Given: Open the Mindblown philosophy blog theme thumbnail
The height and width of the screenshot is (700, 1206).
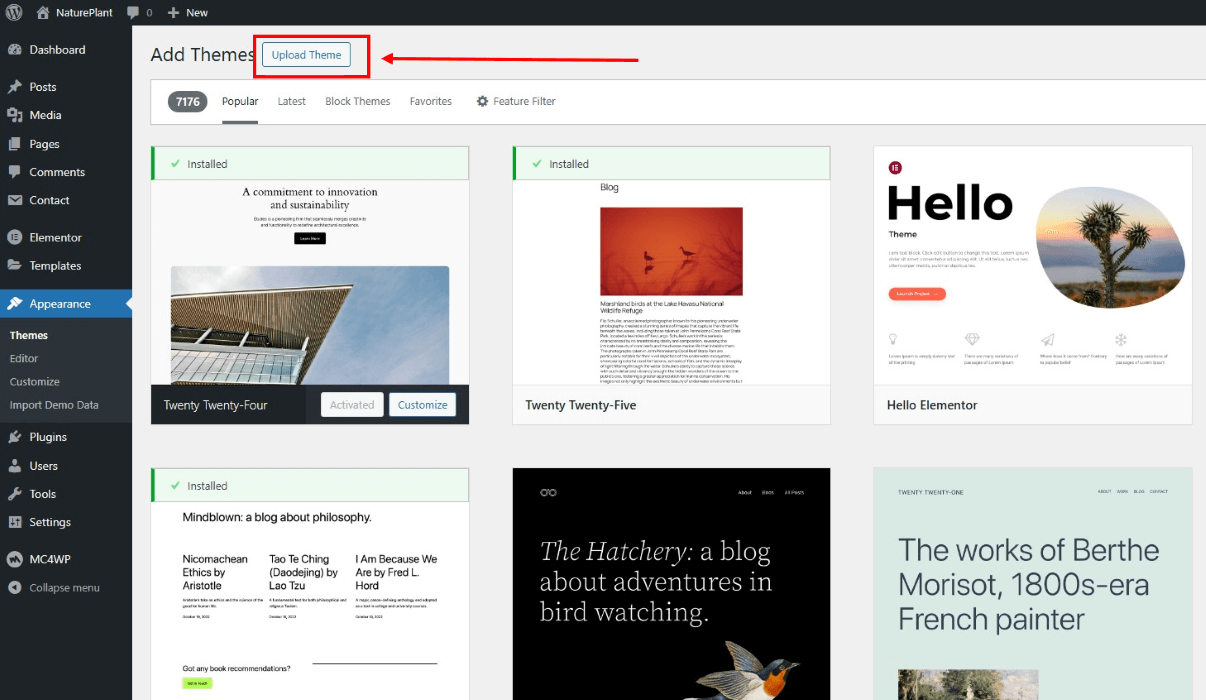Looking at the screenshot, I should click(310, 602).
